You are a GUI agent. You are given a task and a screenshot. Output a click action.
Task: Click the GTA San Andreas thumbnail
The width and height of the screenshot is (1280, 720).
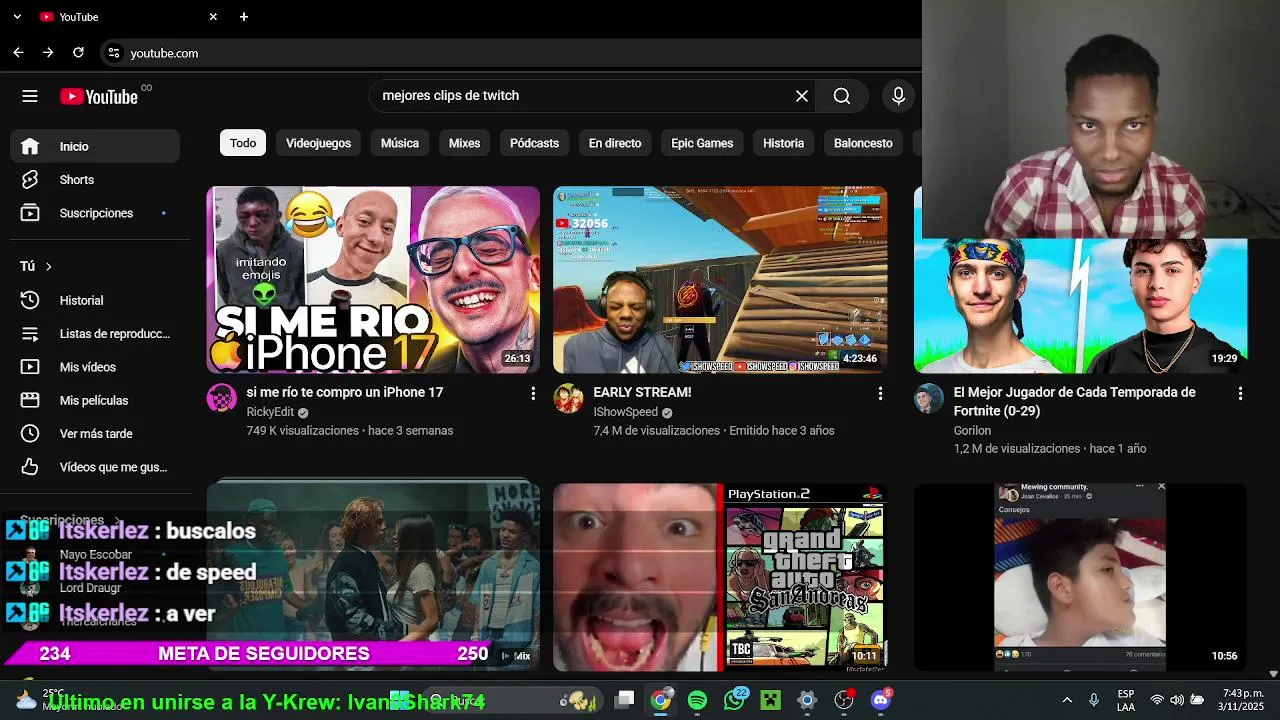(720, 577)
